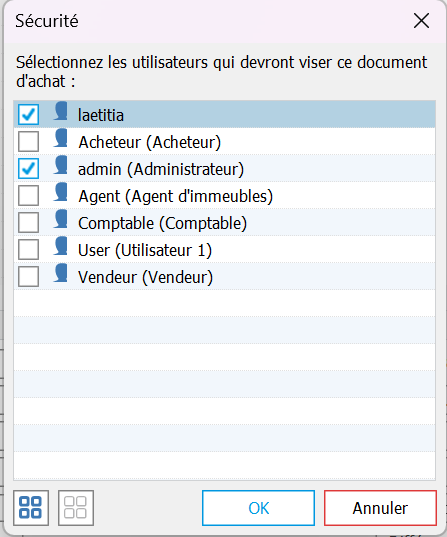The width and height of the screenshot is (447, 537).
Task: Check the Vendeur (Vendeur) checkbox
Action: click(x=28, y=277)
